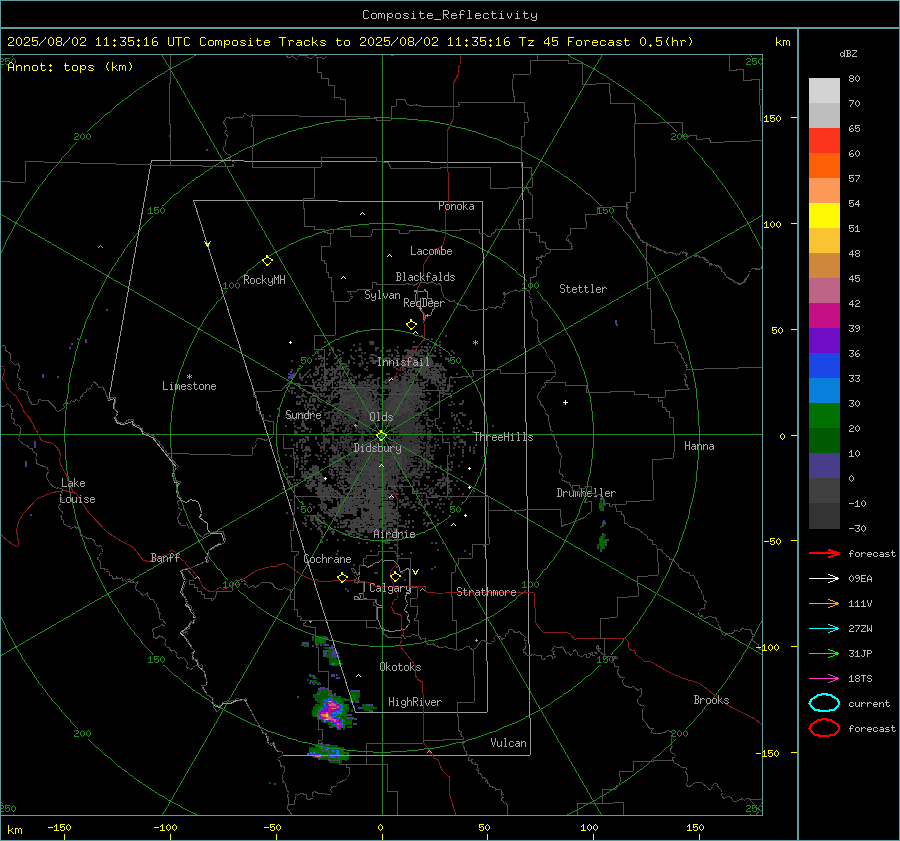The width and height of the screenshot is (900, 841).
Task: Select the light blue dBZ swatch
Action: pyautogui.click(x=824, y=390)
